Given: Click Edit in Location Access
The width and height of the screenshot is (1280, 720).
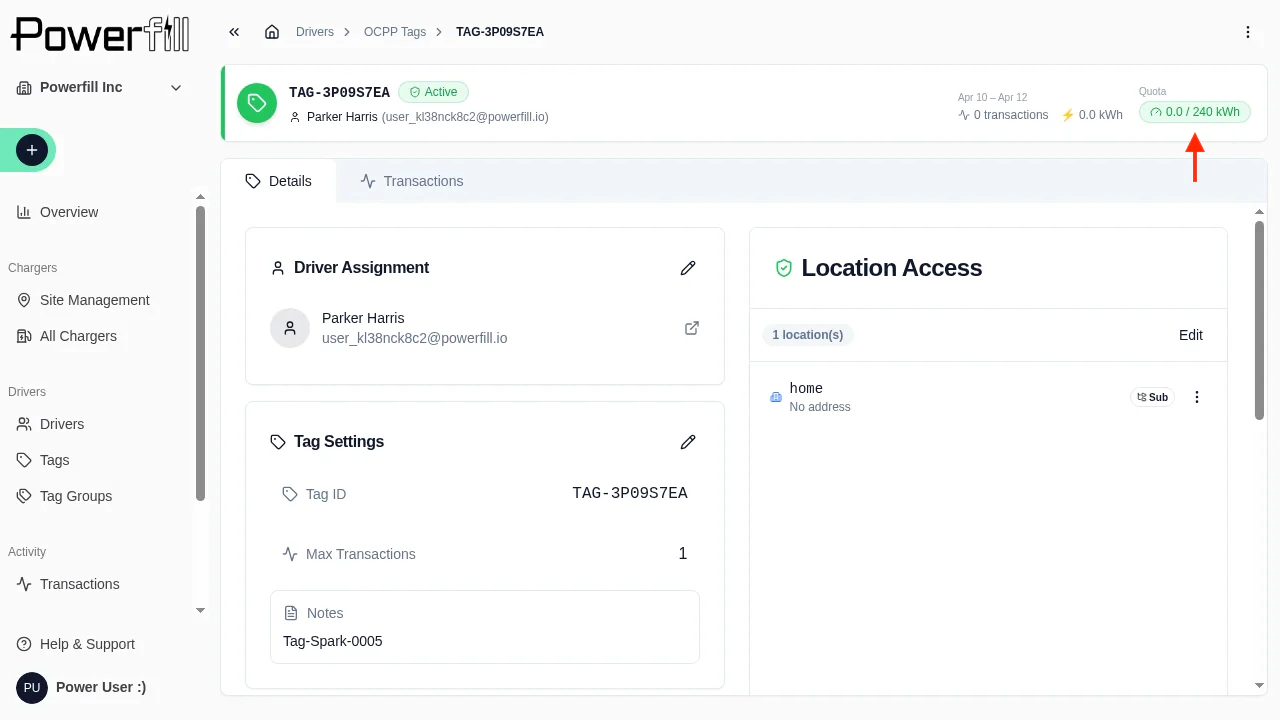Looking at the screenshot, I should click(x=1191, y=335).
